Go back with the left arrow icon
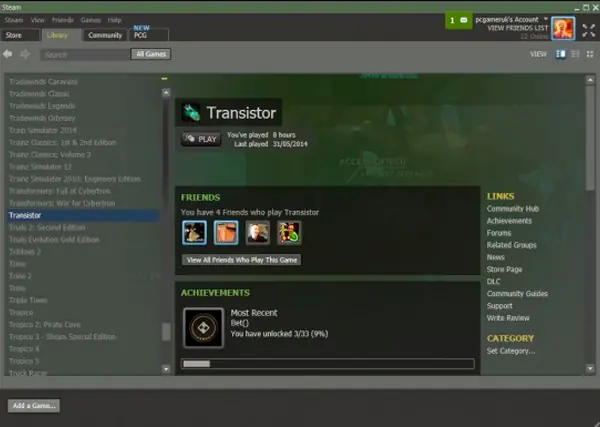Image resolution: width=600 pixels, height=427 pixels. click(x=7, y=54)
